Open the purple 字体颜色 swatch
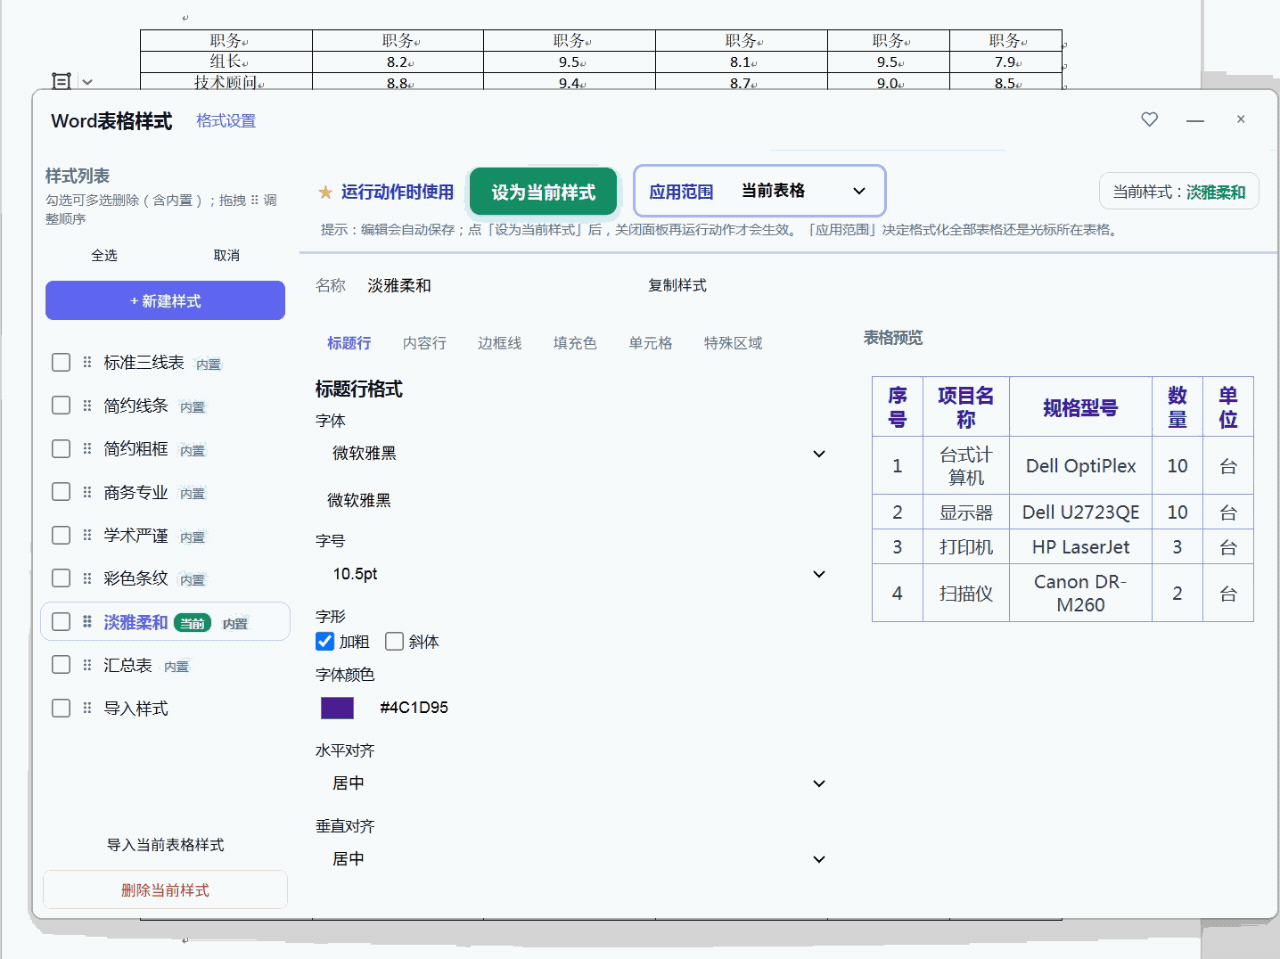Viewport: 1280px width, 959px height. click(337, 708)
